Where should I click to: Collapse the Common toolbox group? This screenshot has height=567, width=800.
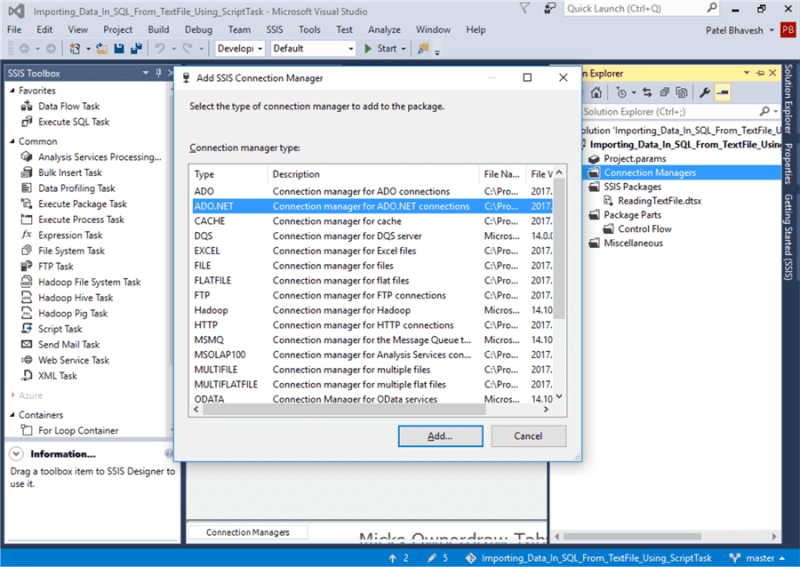13,141
